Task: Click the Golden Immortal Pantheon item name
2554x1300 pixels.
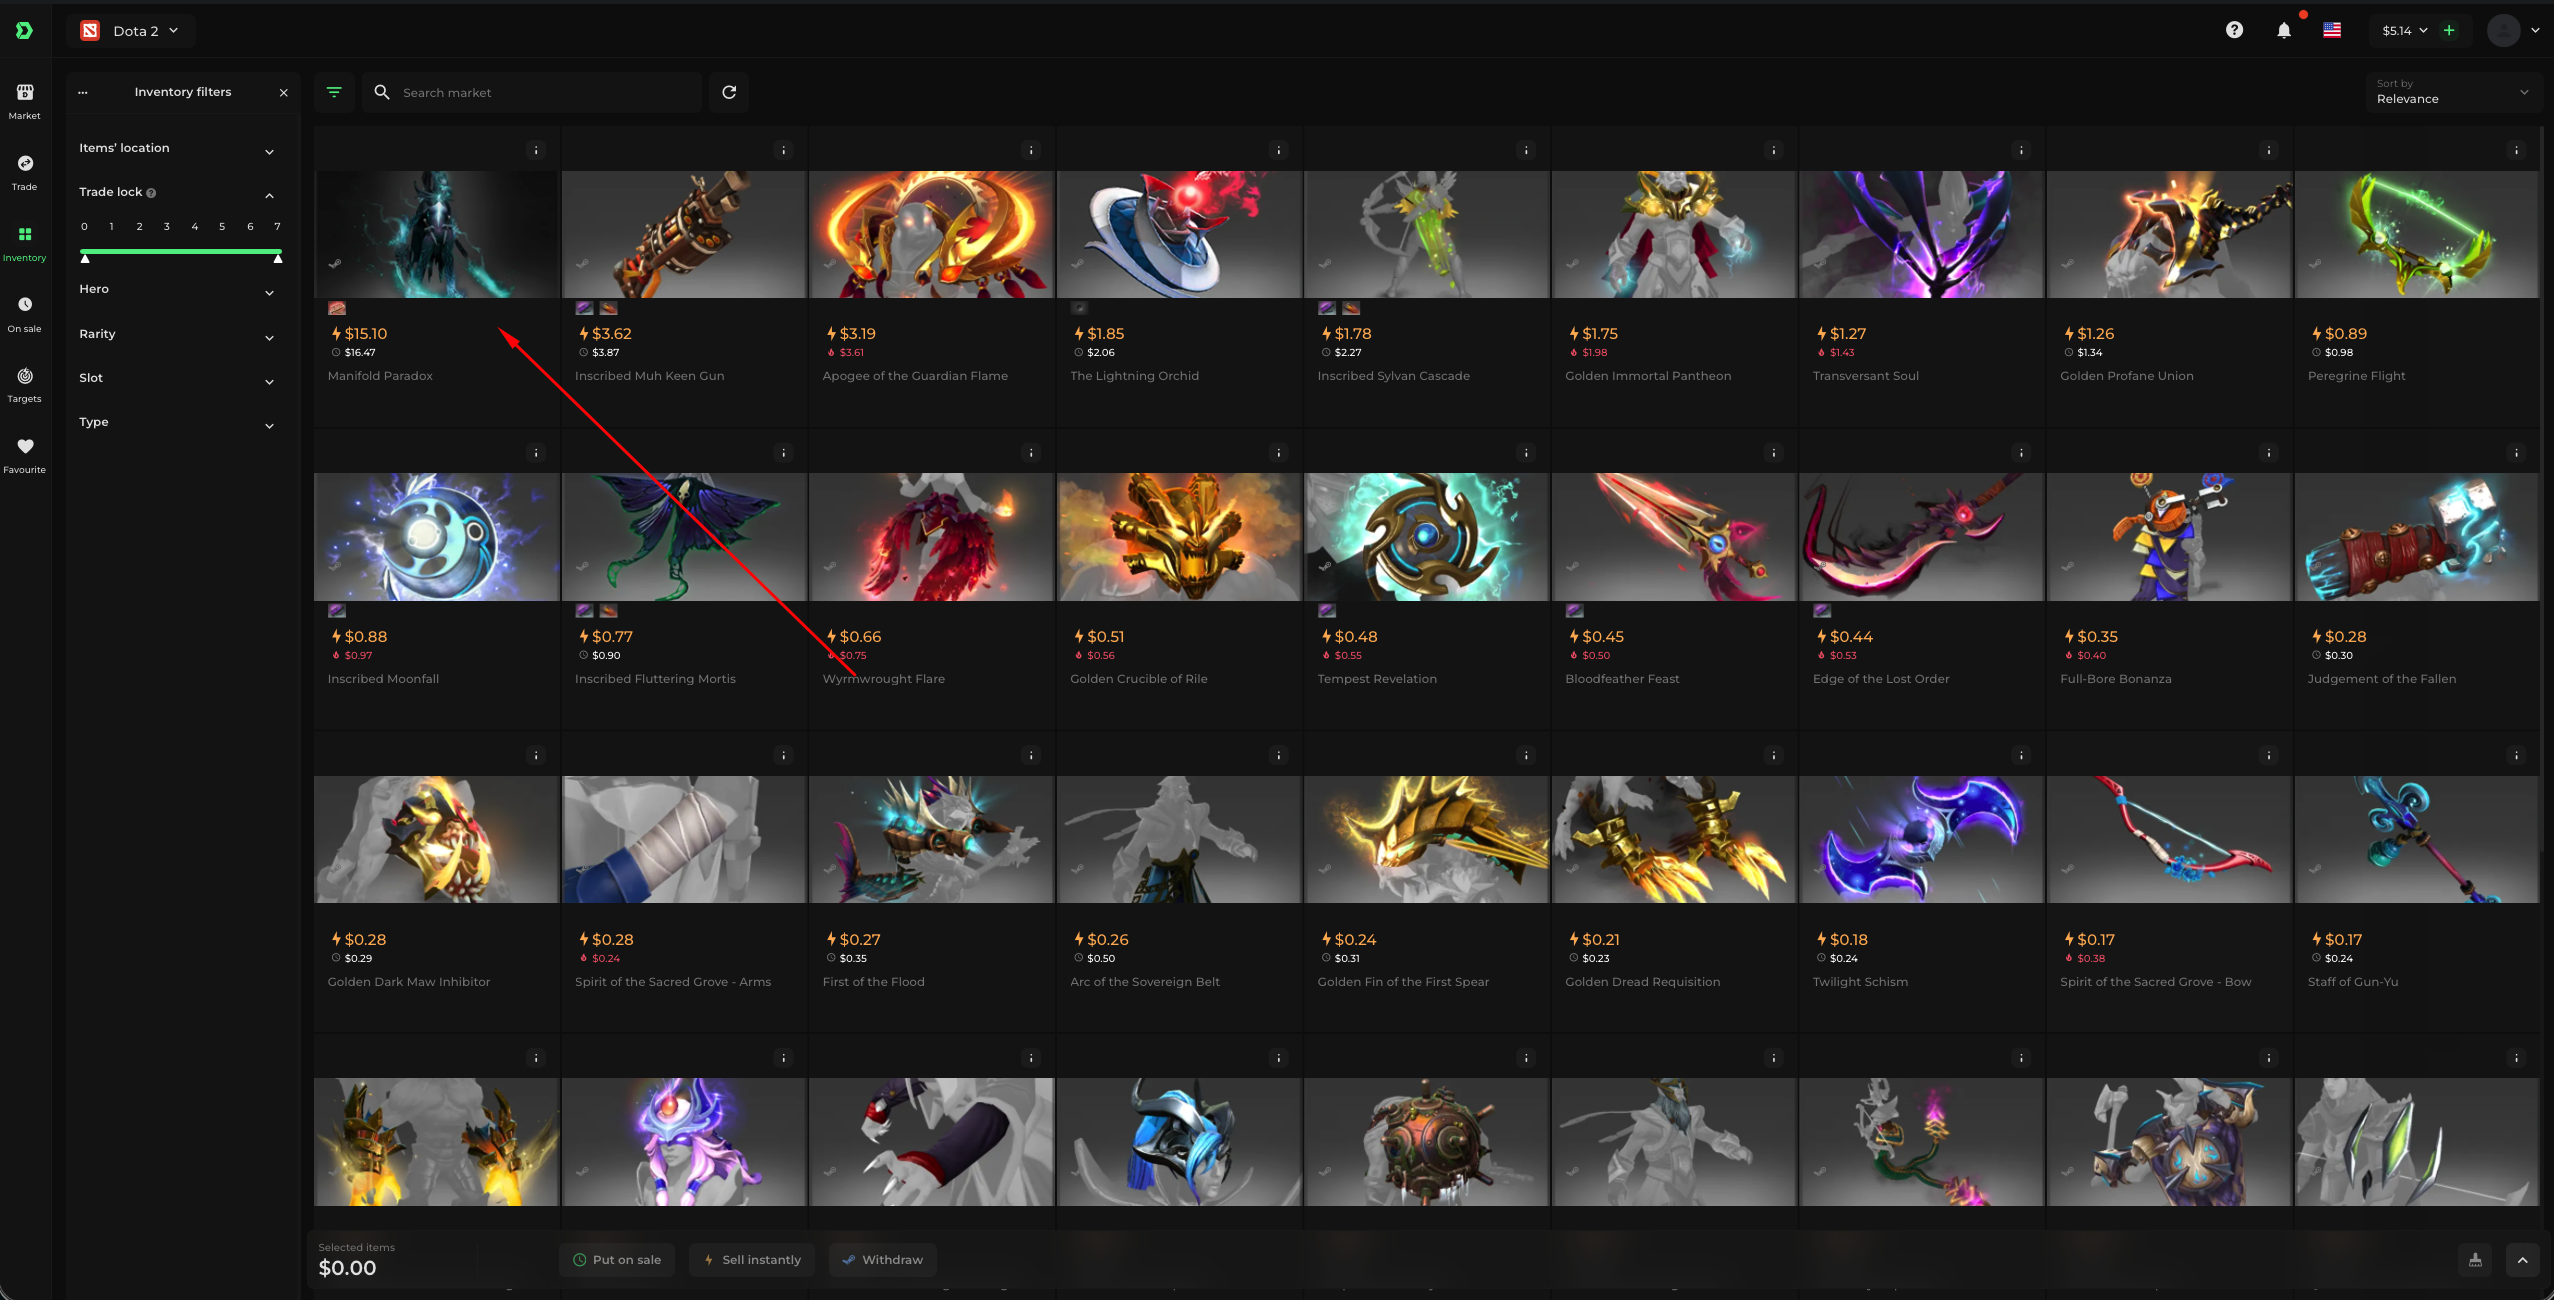Action: (x=1648, y=377)
